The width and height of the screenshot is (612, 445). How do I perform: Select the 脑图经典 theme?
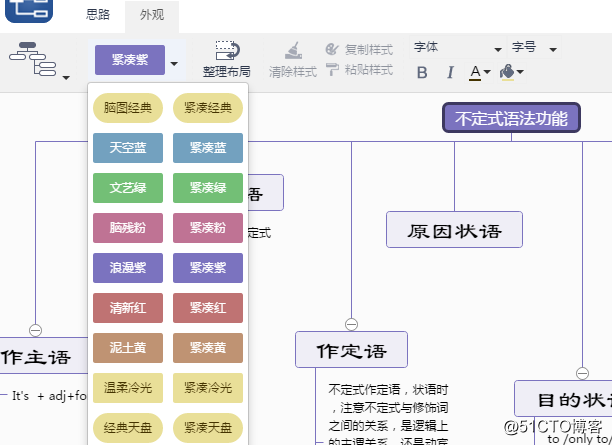(x=128, y=108)
